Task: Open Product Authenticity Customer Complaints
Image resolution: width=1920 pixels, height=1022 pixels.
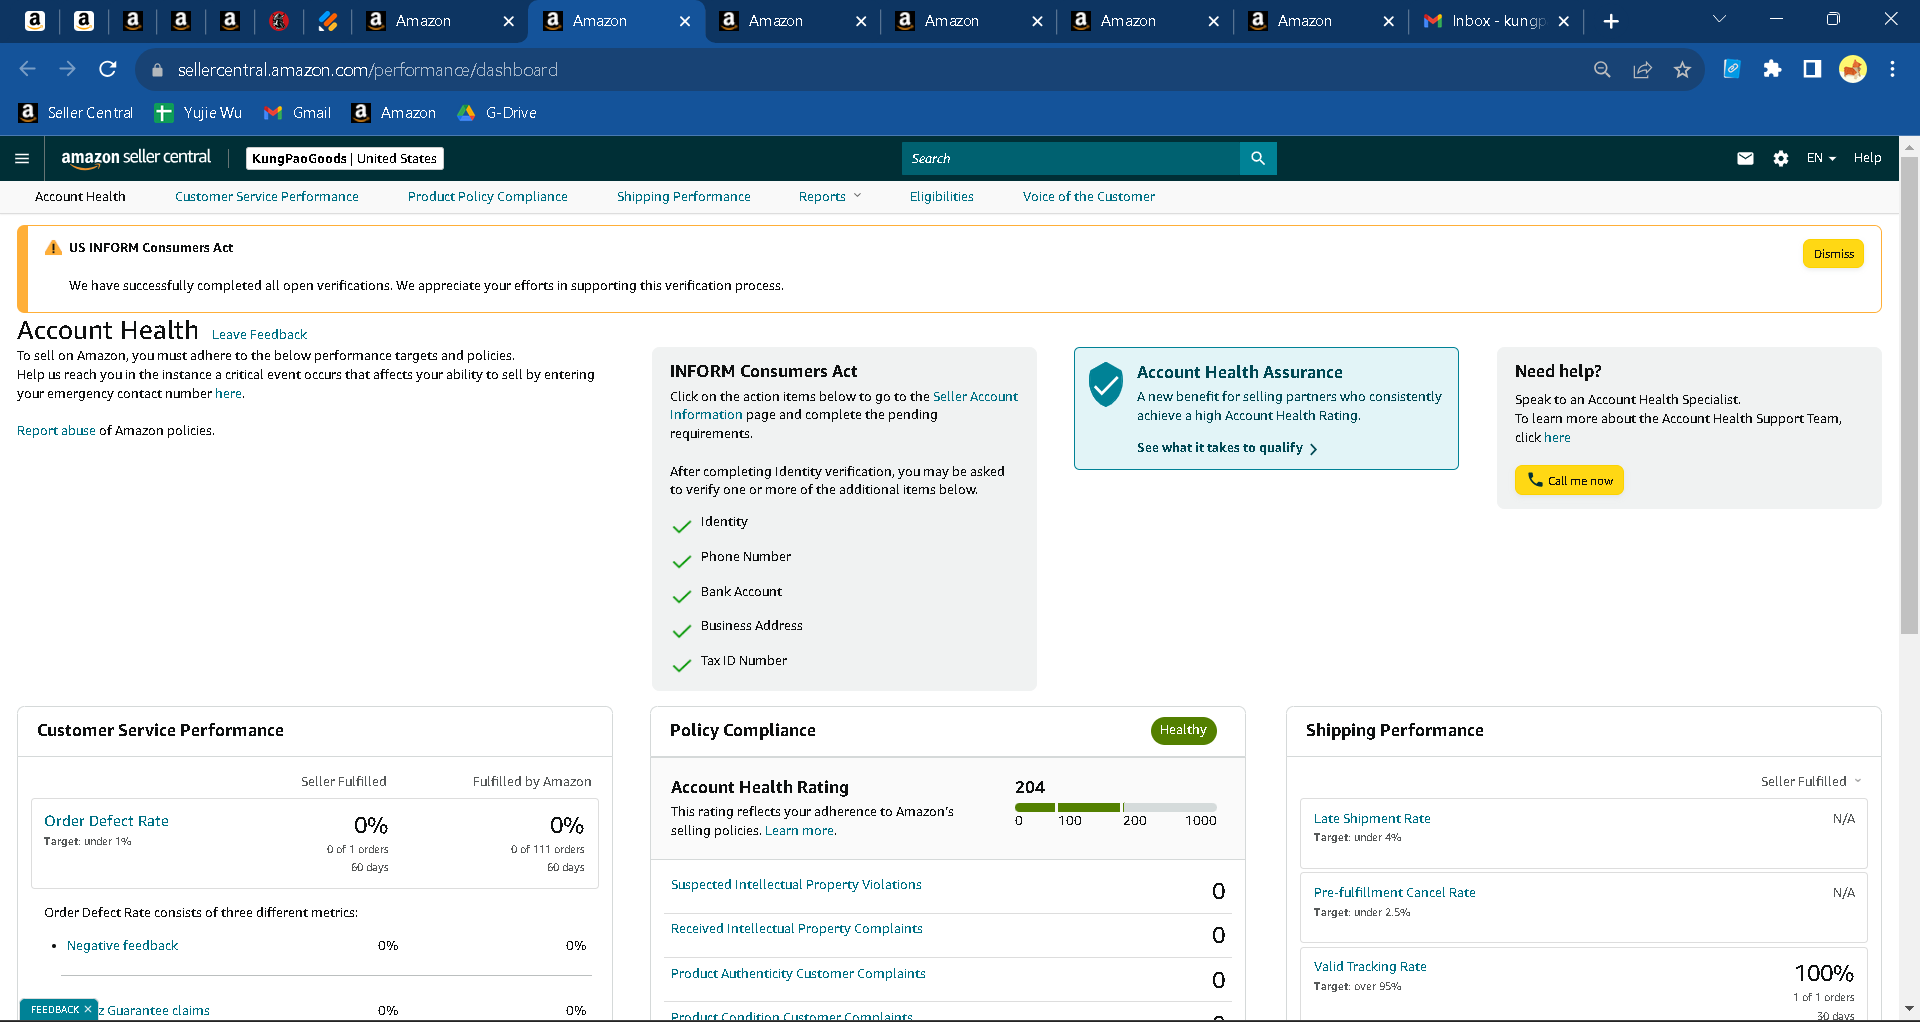Action: point(798,974)
